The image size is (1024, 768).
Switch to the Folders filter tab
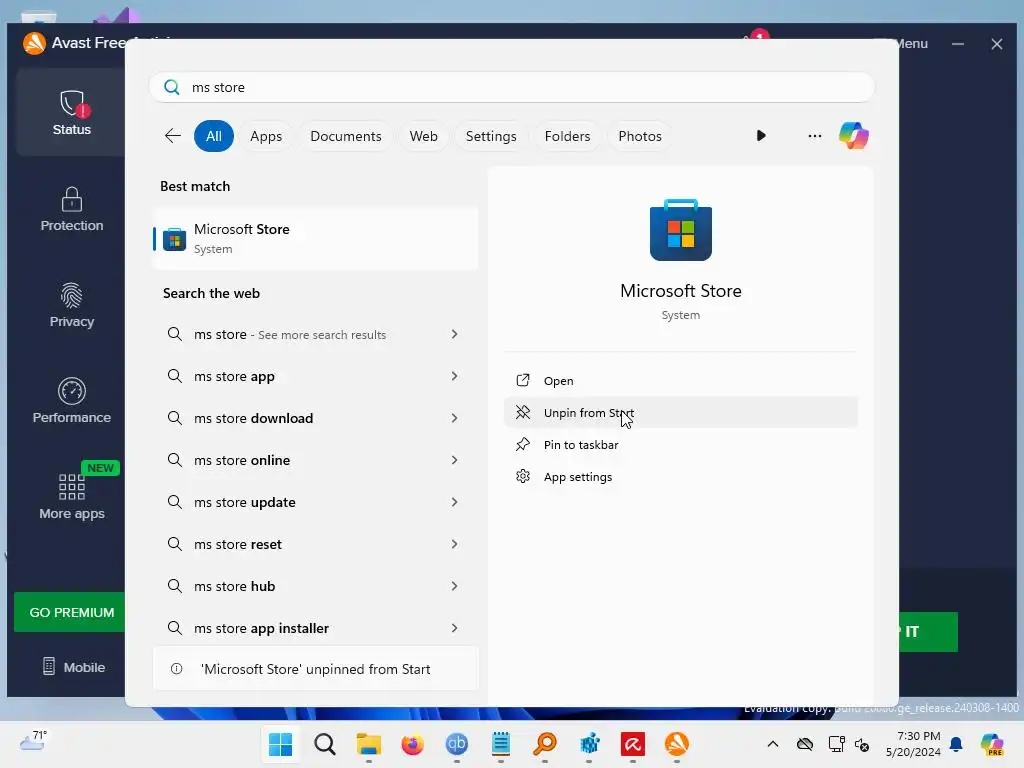(567, 136)
